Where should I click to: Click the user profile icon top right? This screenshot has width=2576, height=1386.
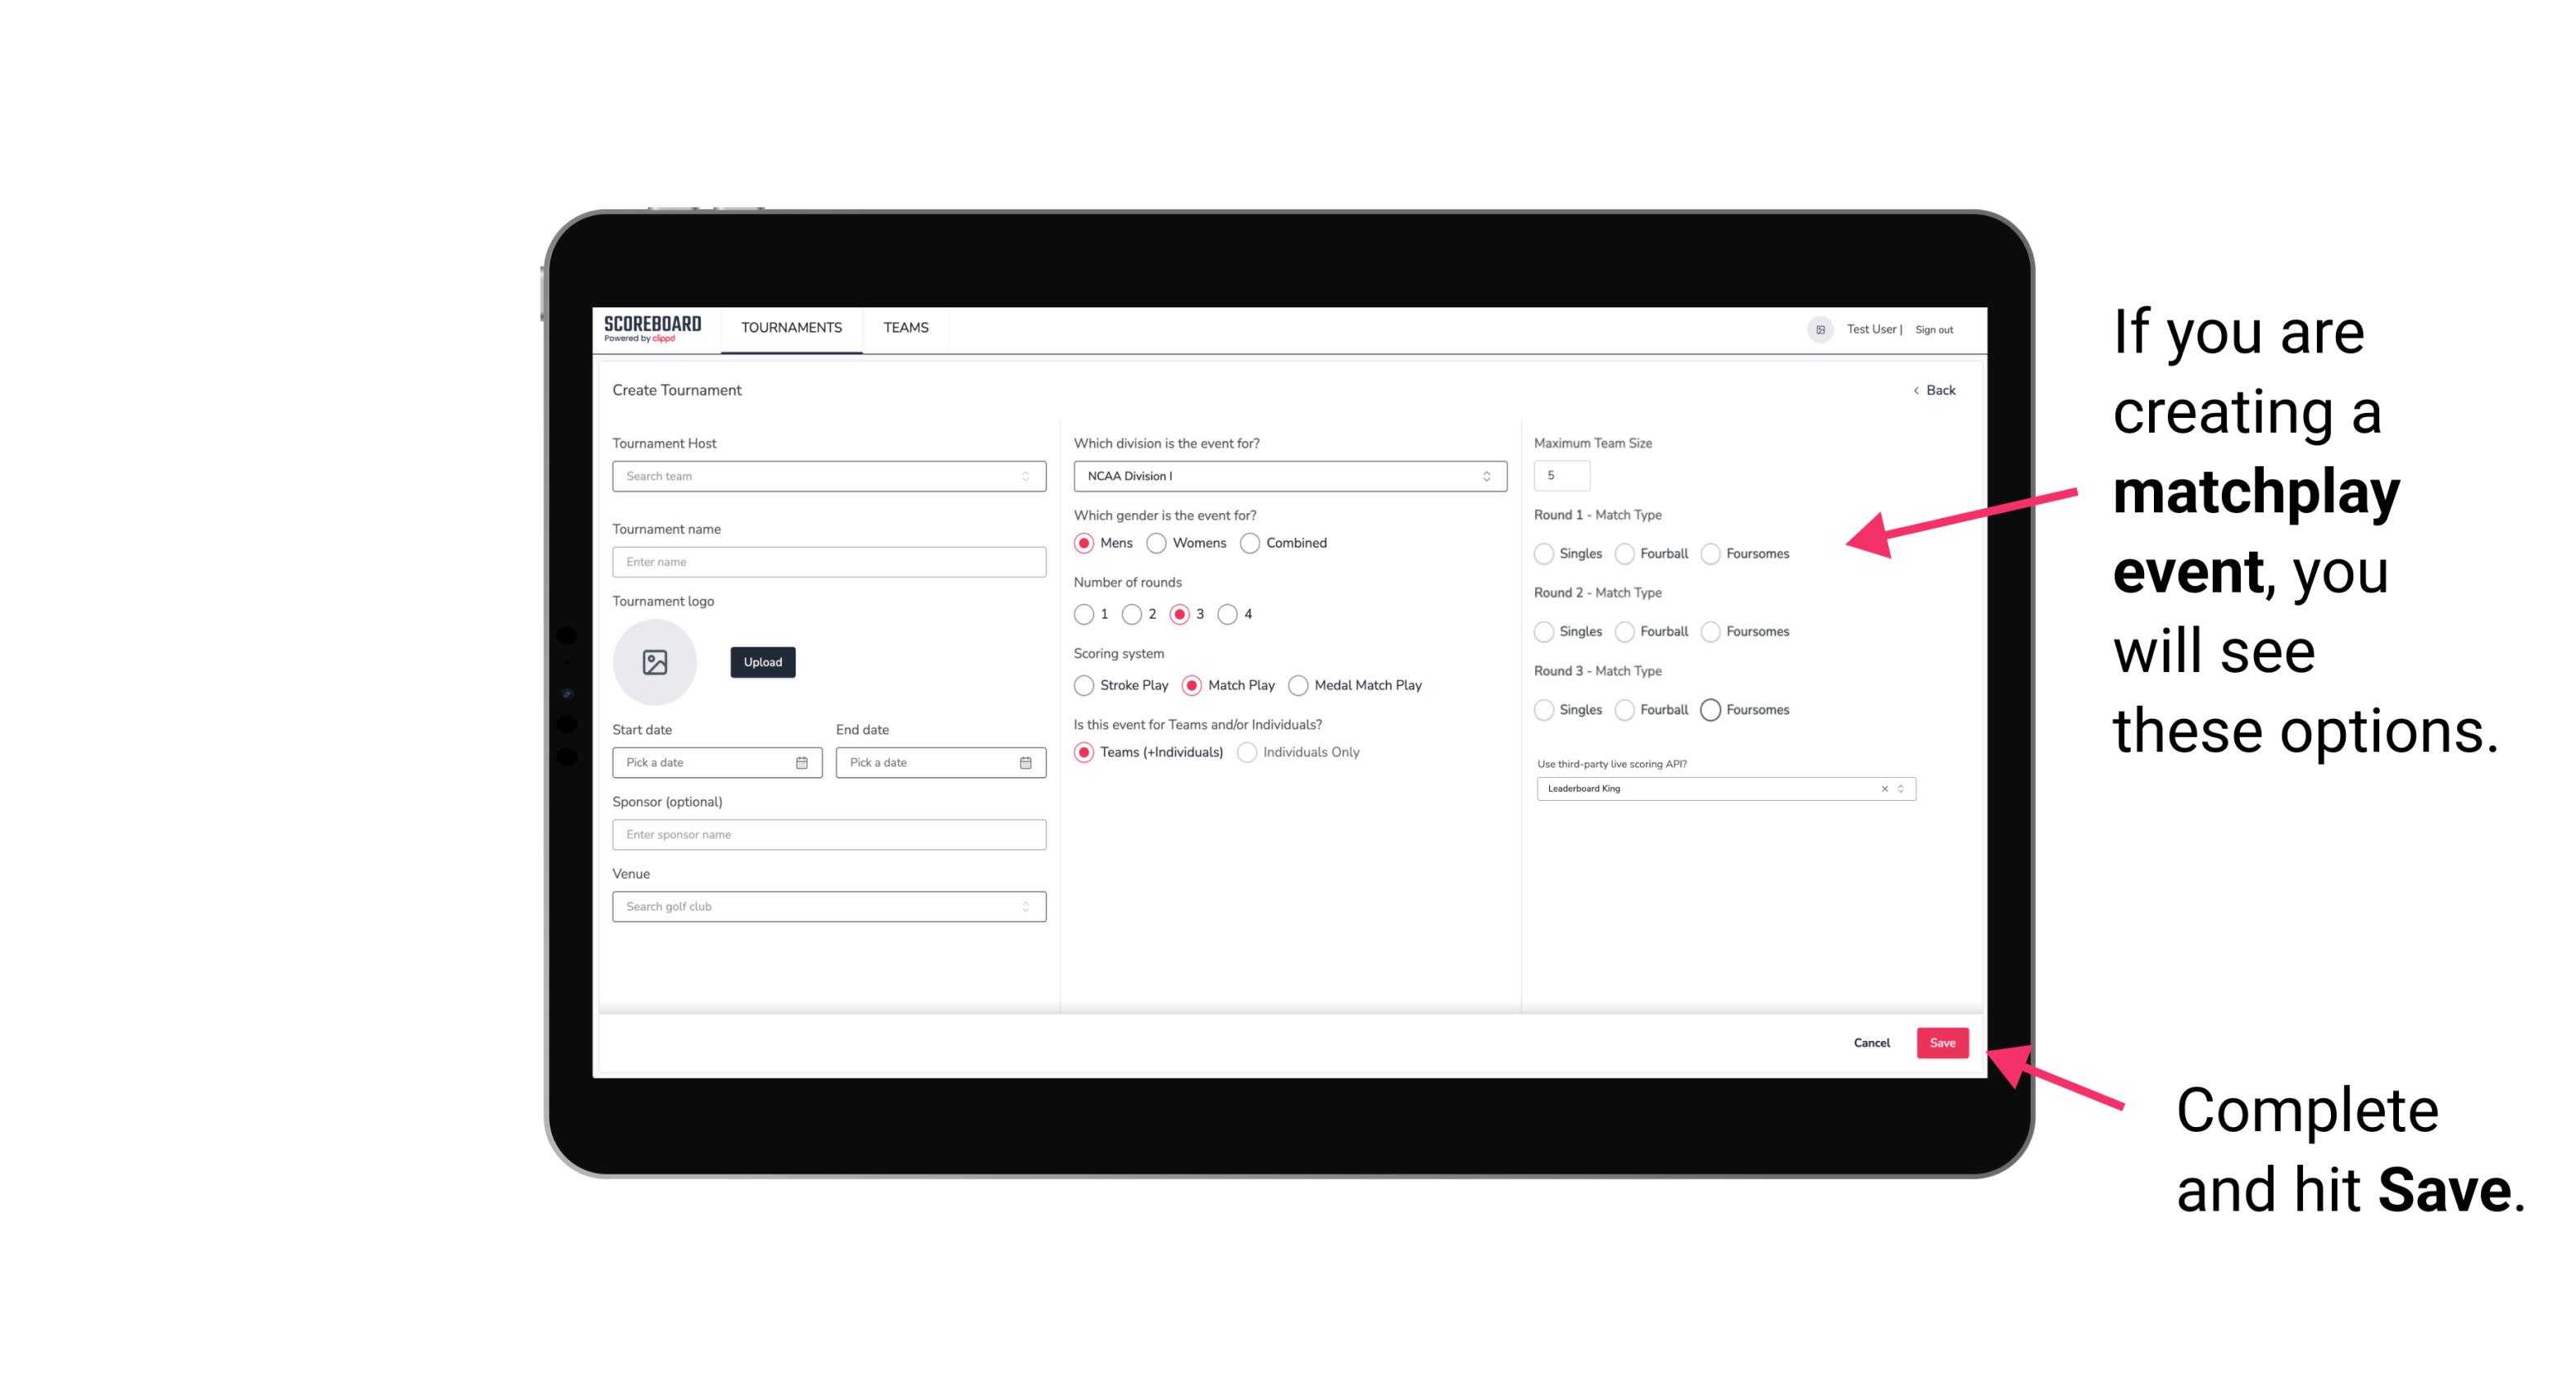tap(1815, 328)
